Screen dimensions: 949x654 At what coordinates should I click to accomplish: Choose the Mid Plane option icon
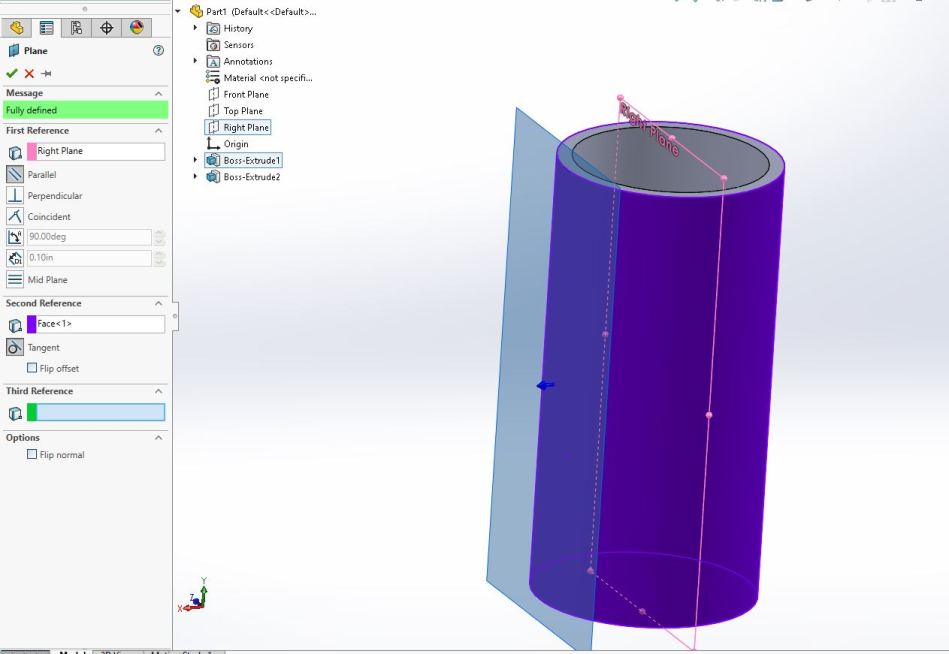pos(15,280)
